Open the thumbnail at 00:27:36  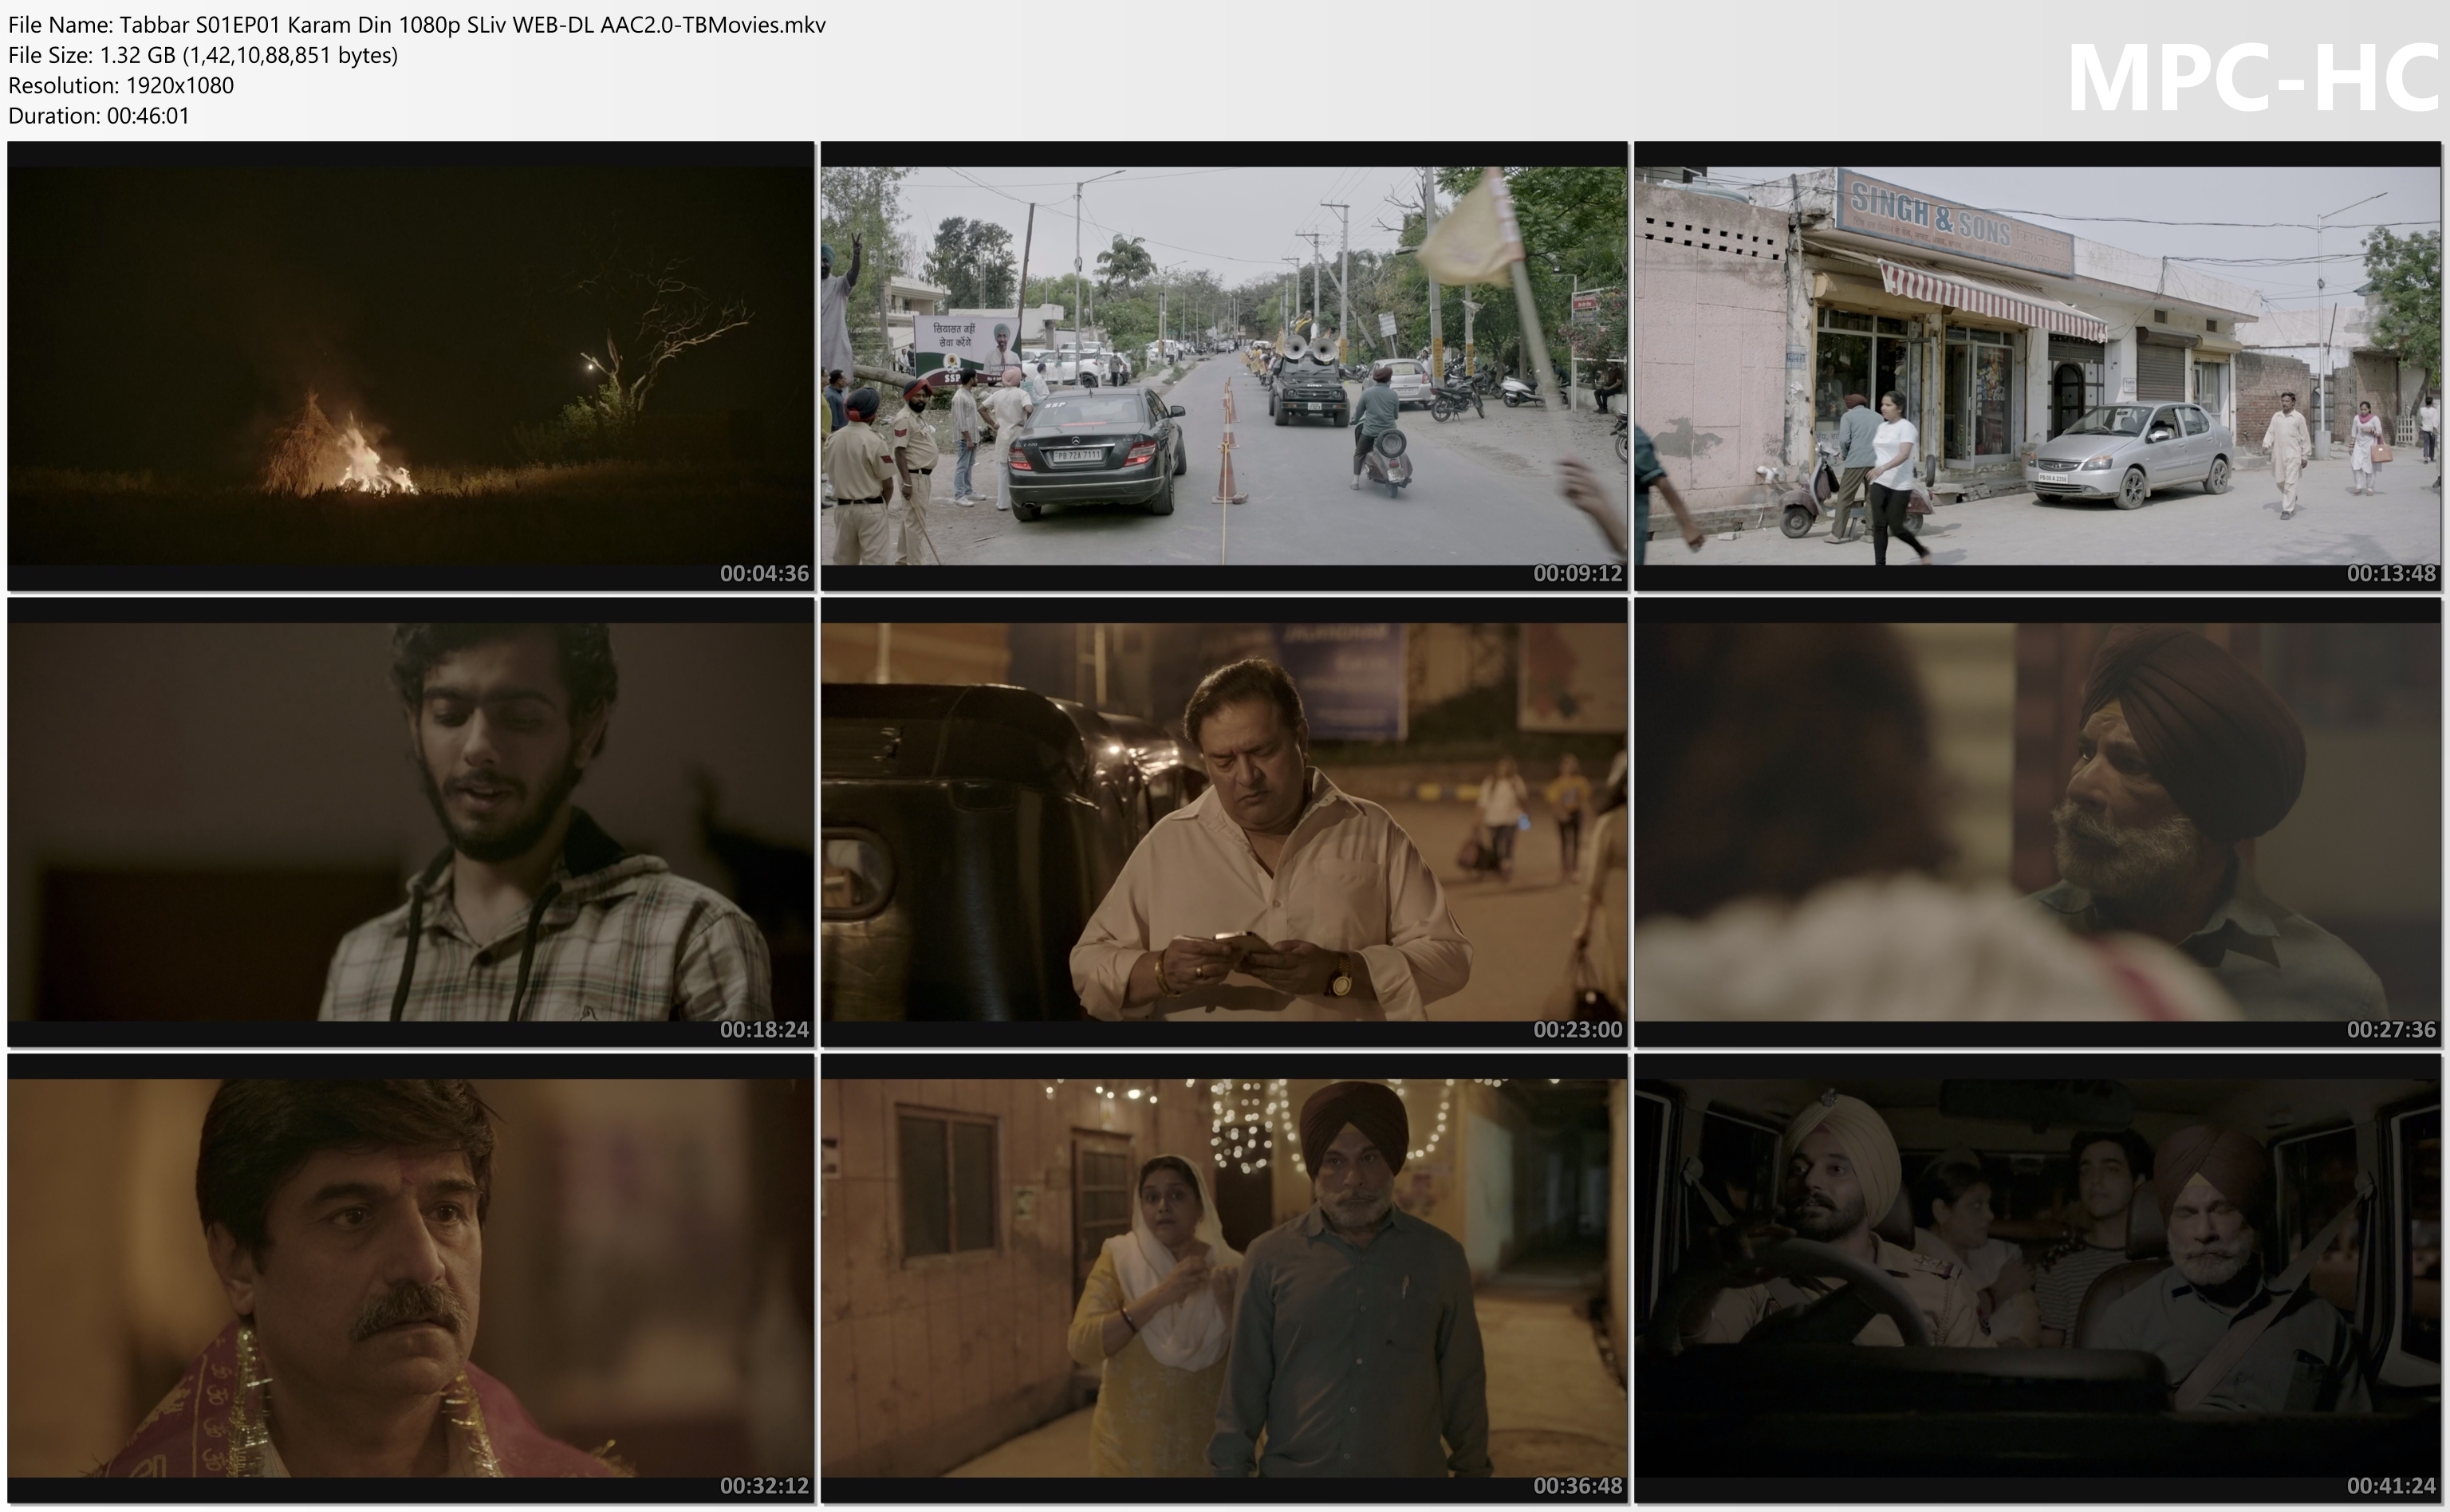tap(2037, 822)
